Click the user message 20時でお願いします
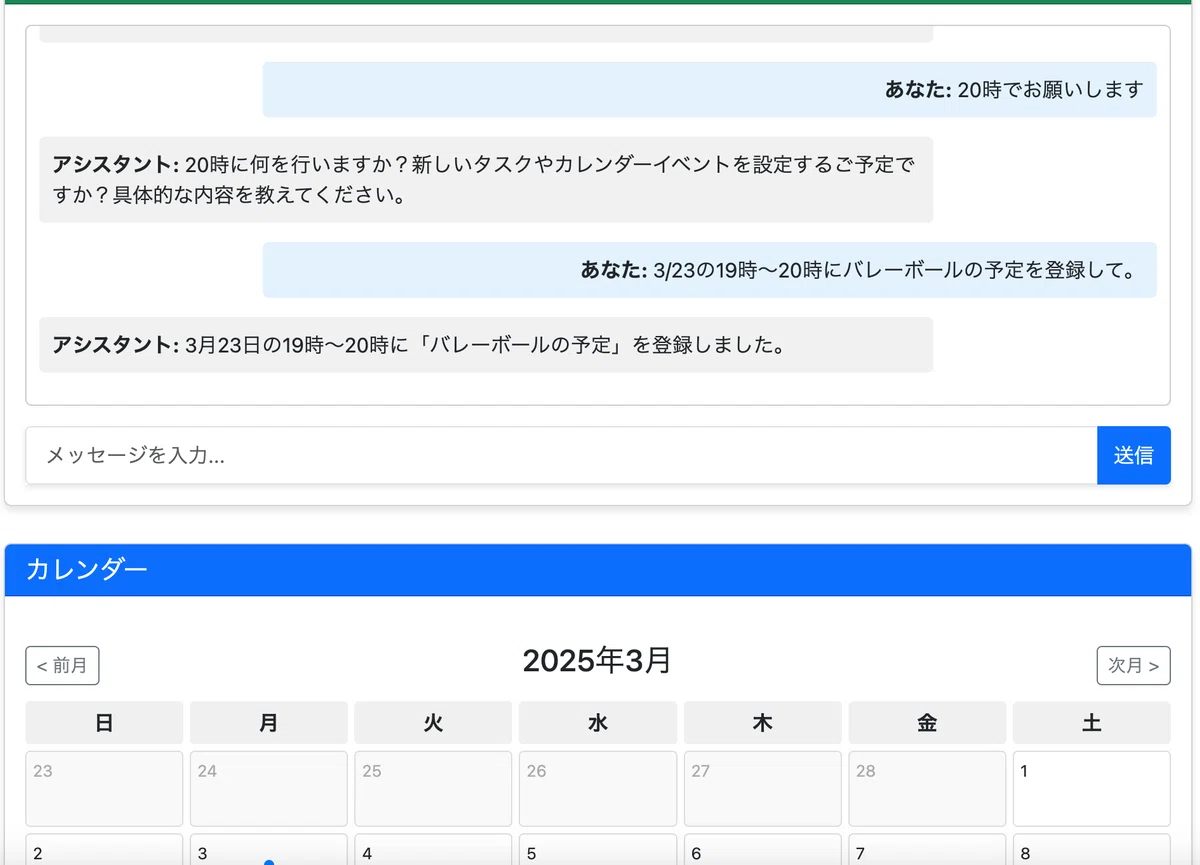 pos(710,90)
